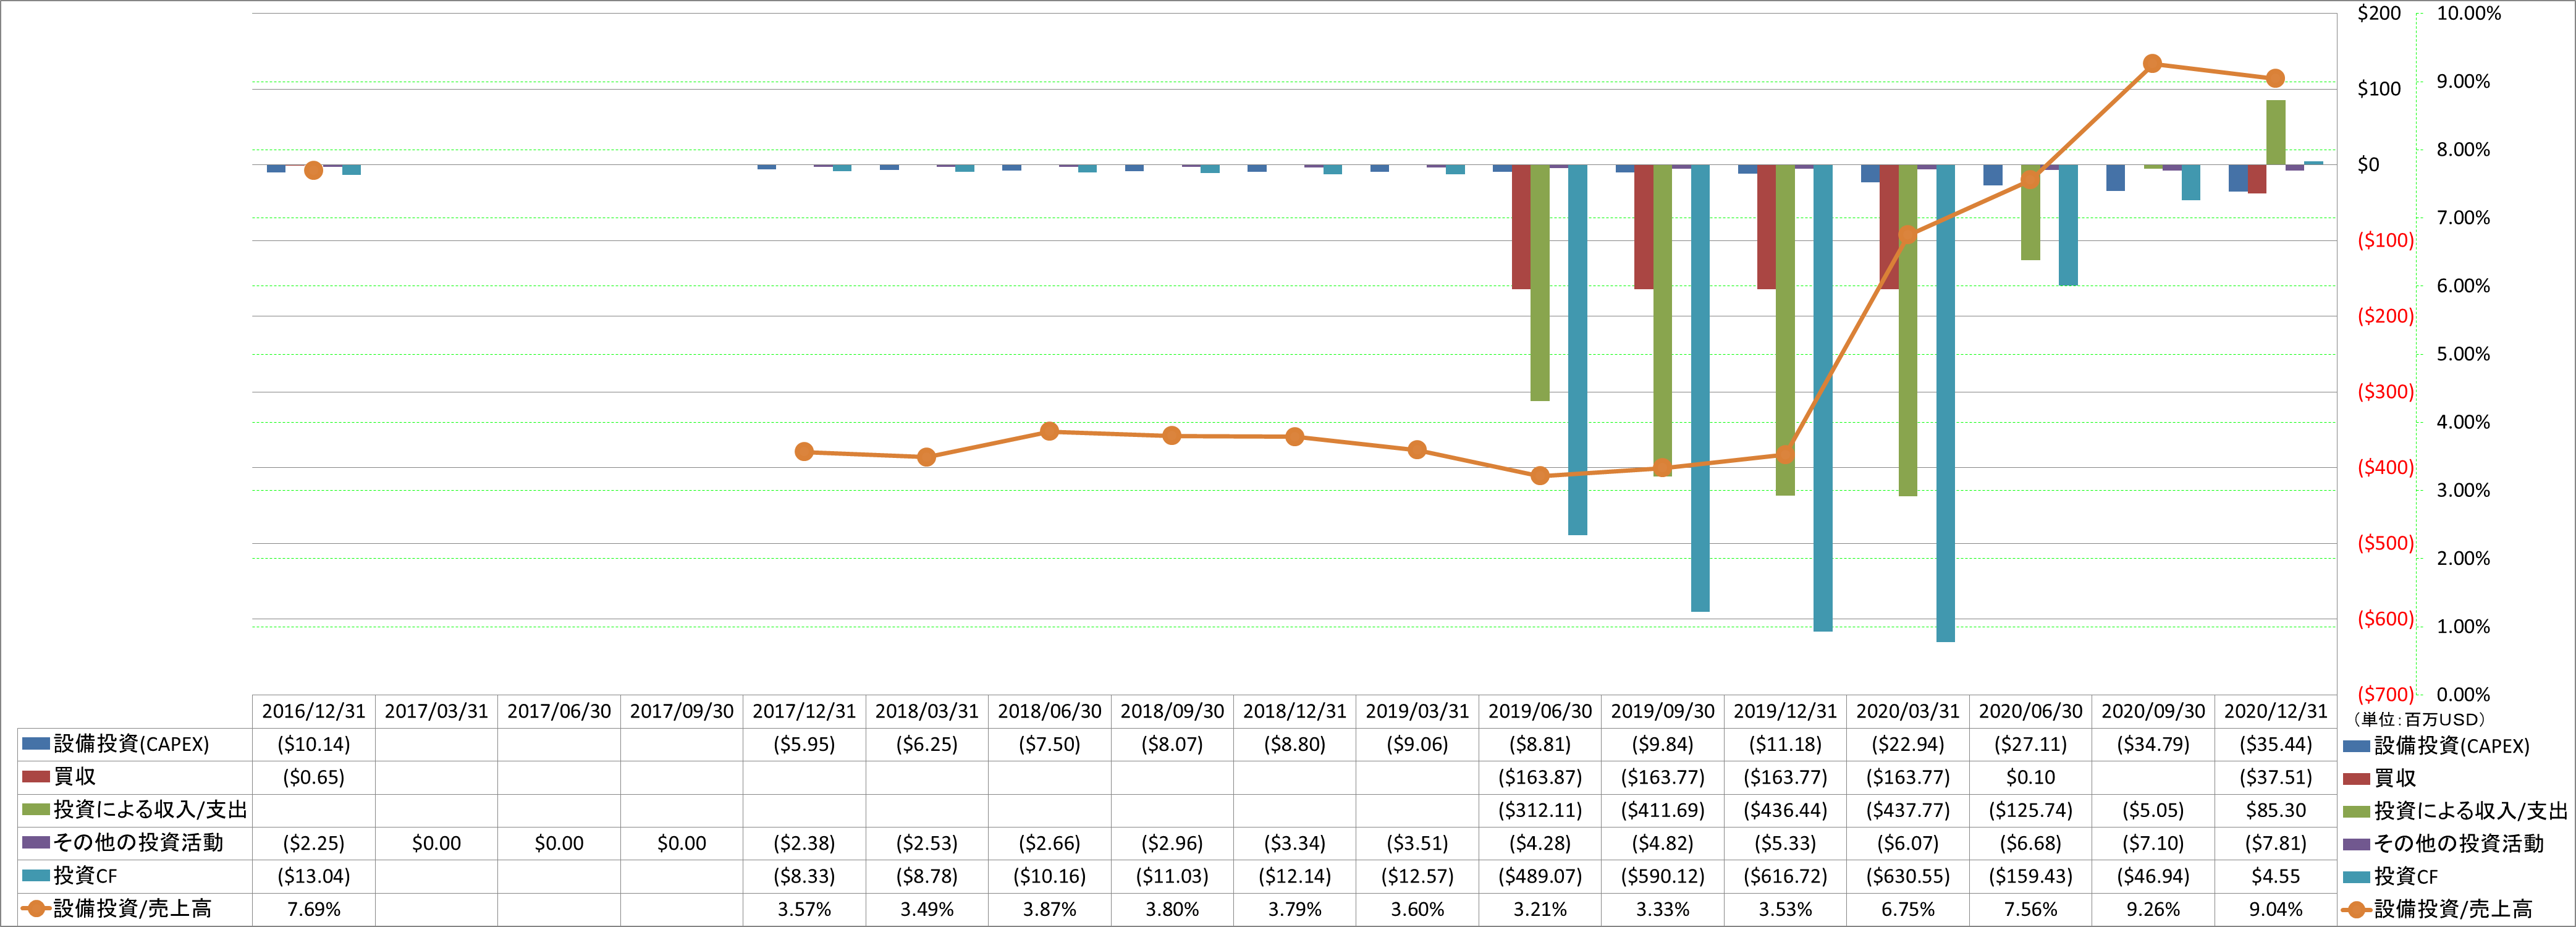Click the red 買収 legend swatch in left table

pyautogui.click(x=36, y=777)
